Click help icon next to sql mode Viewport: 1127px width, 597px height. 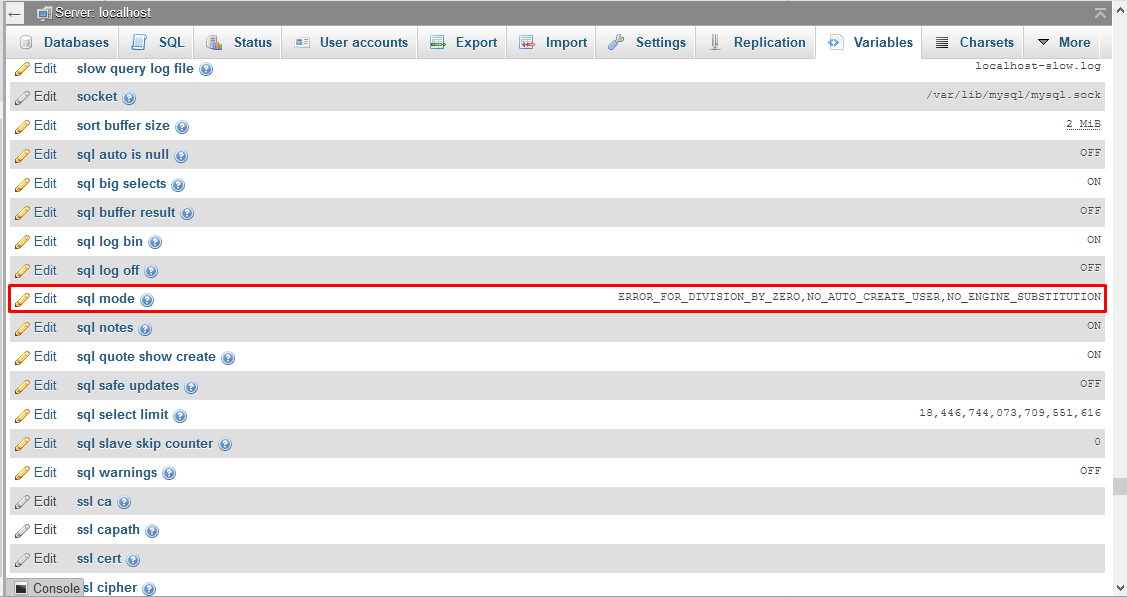pyautogui.click(x=147, y=300)
